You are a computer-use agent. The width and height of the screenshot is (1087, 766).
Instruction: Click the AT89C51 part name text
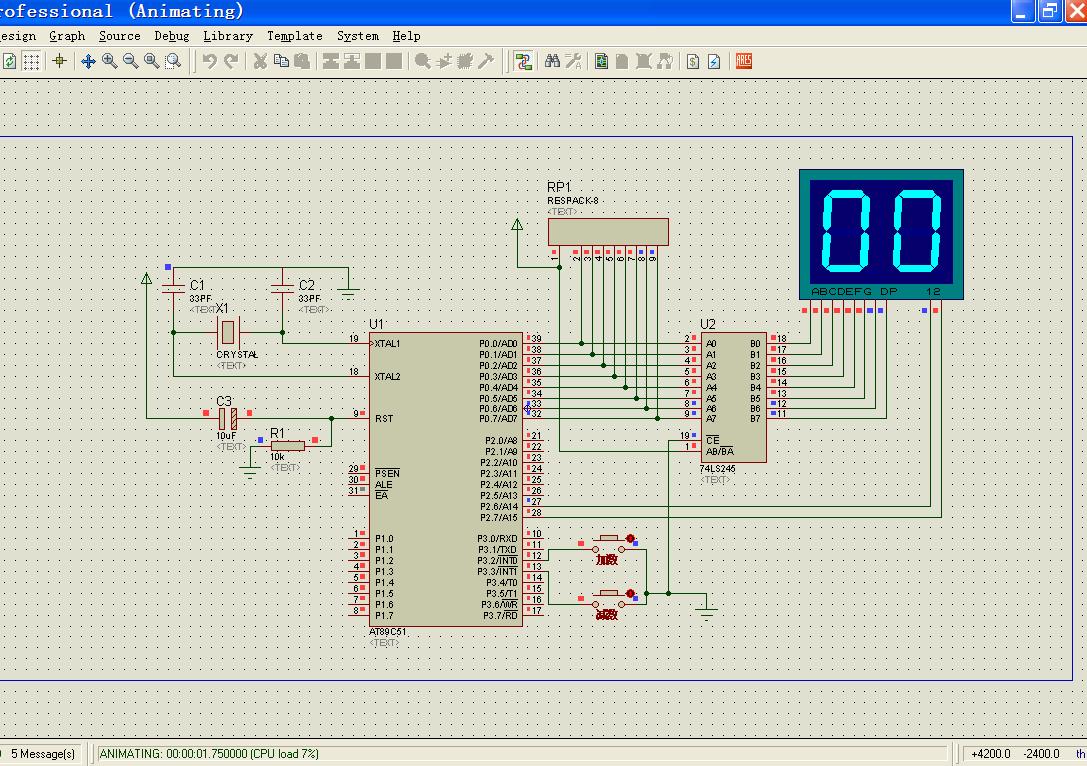coord(388,632)
